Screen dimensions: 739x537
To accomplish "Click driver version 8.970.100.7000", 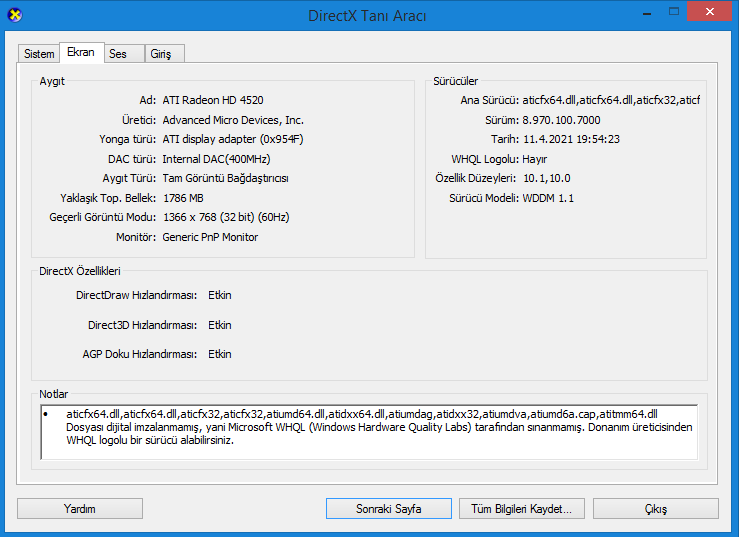I will 561,120.
